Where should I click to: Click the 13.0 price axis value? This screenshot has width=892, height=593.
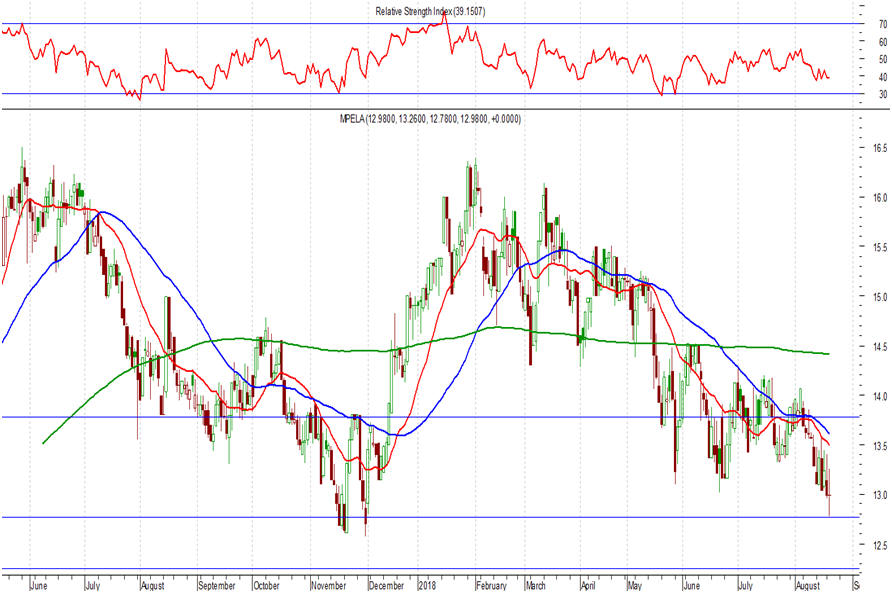[880, 495]
